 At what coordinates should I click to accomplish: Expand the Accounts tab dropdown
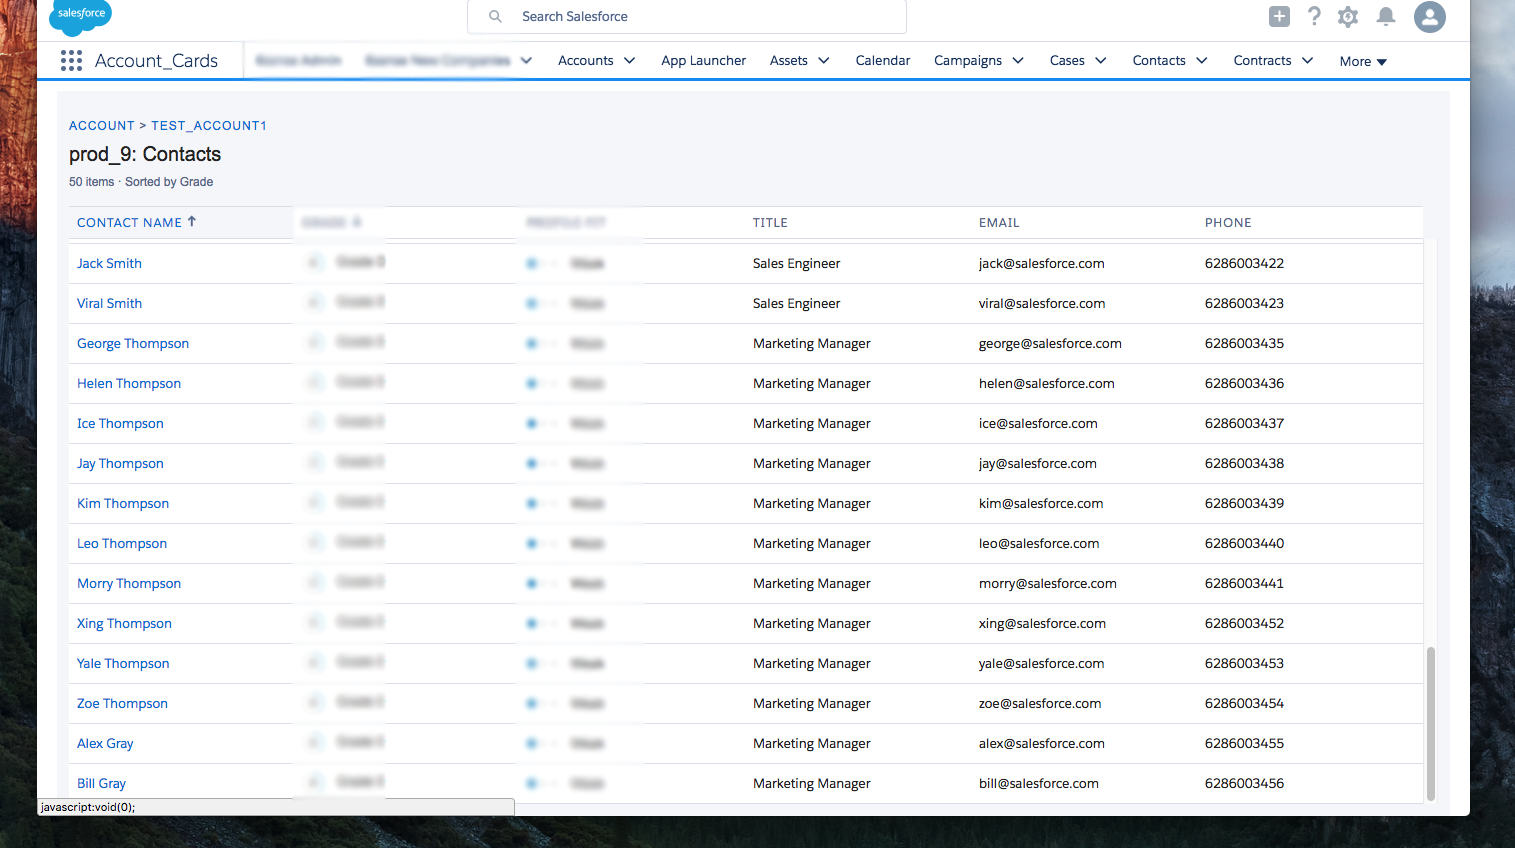pyautogui.click(x=630, y=61)
